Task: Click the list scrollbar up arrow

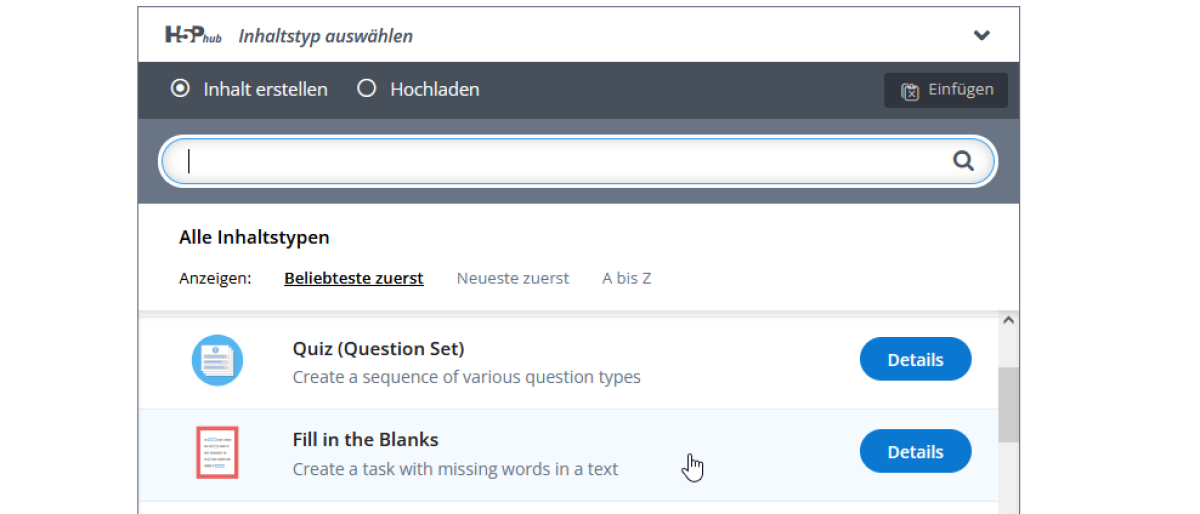Action: tap(1008, 321)
